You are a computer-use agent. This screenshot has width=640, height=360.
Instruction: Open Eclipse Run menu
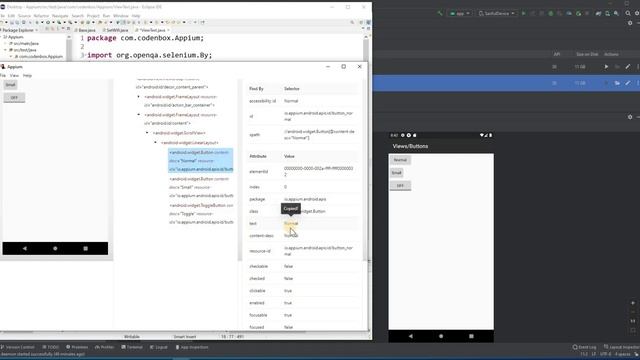[x=106, y=16]
